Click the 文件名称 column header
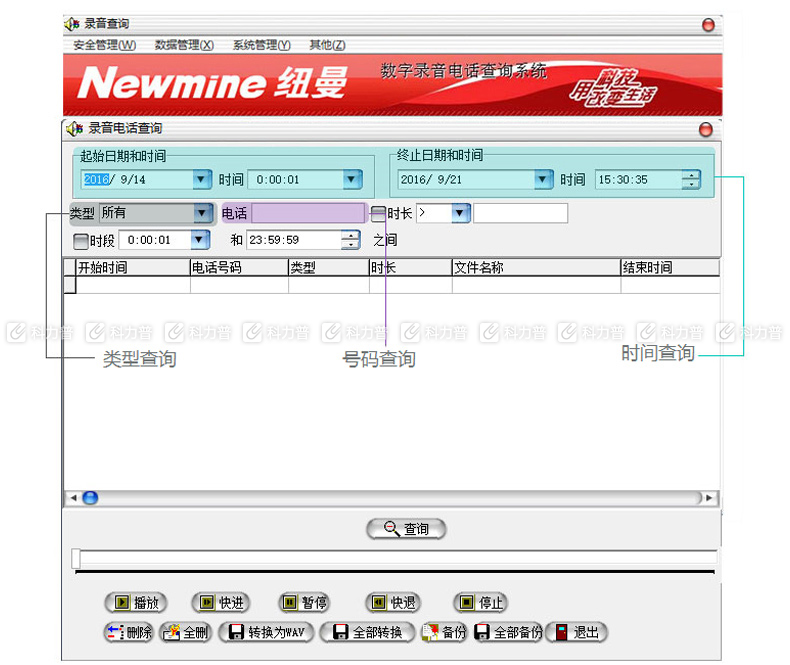The image size is (790, 665). (x=536, y=268)
